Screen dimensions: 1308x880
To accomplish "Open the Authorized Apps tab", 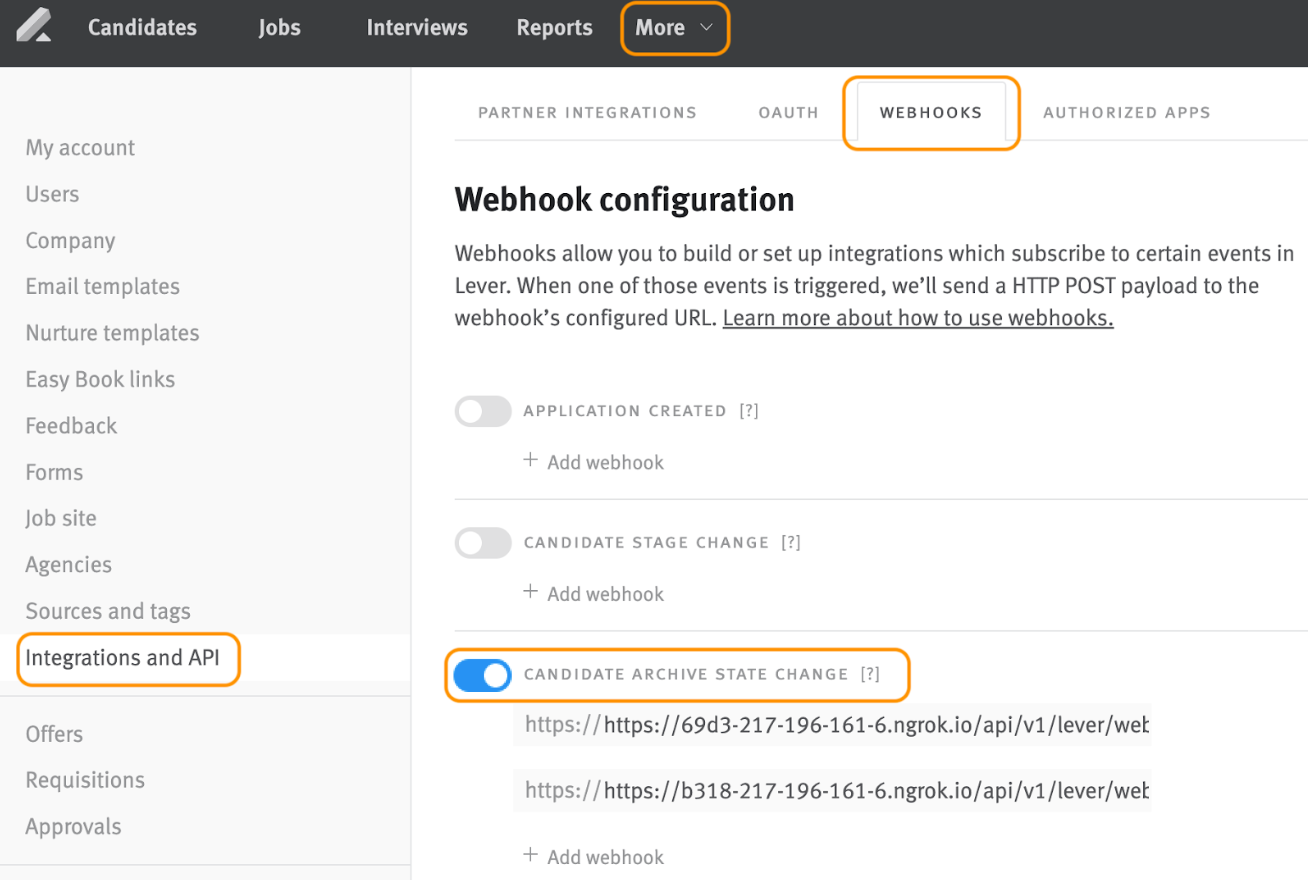I will tap(1127, 113).
